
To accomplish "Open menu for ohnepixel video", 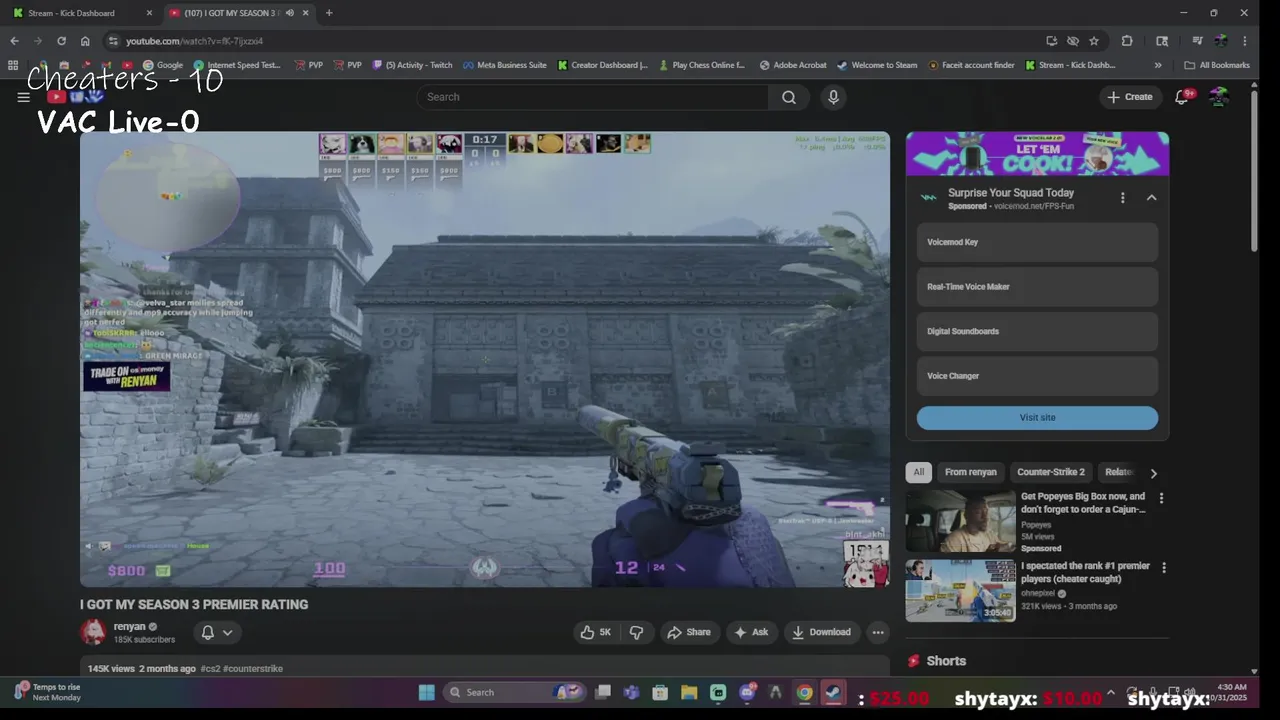I will tap(1163, 568).
